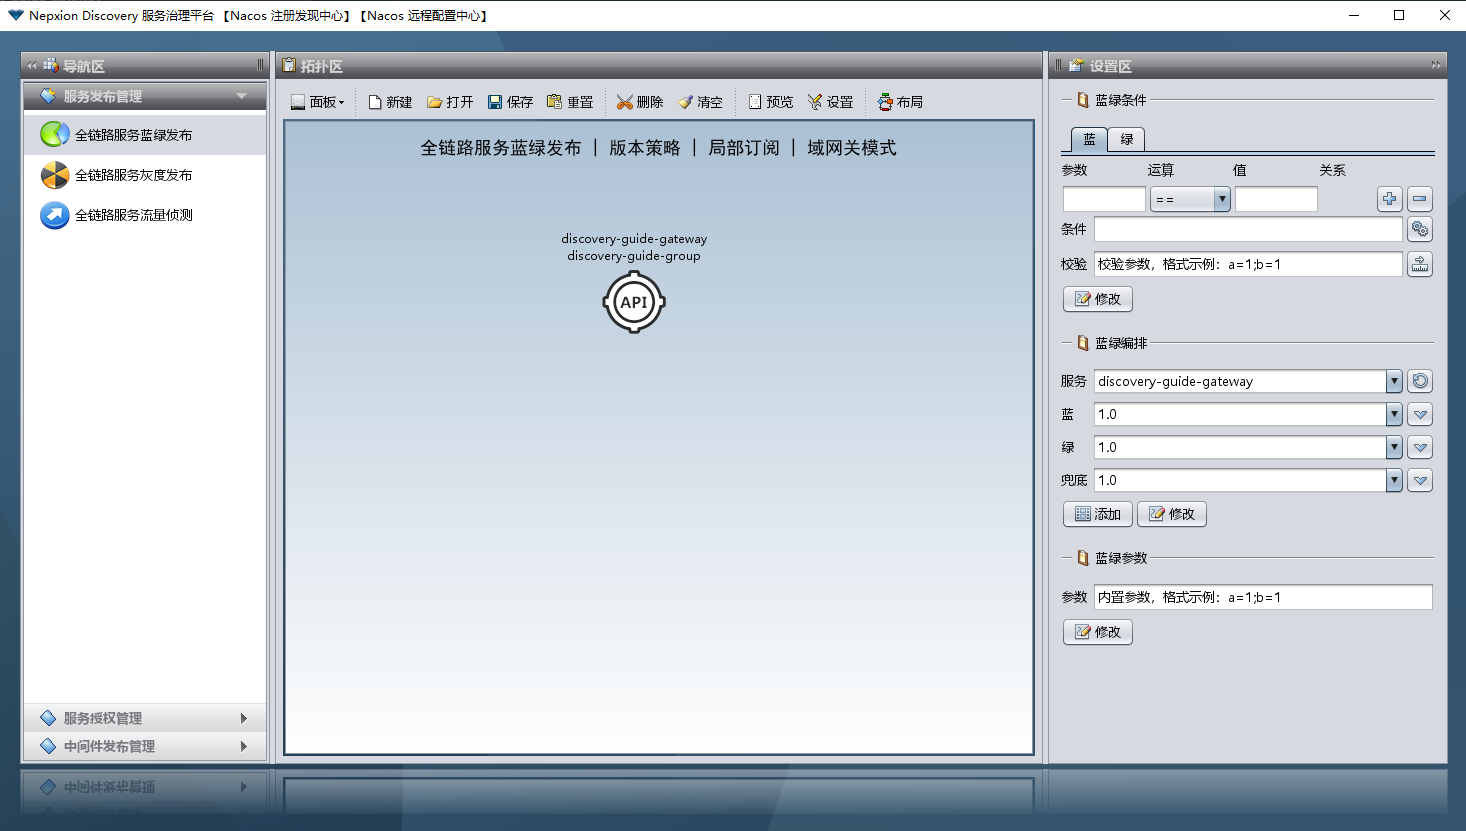
Task: Click the discovery-guide-gateway label in topology
Action: point(634,239)
